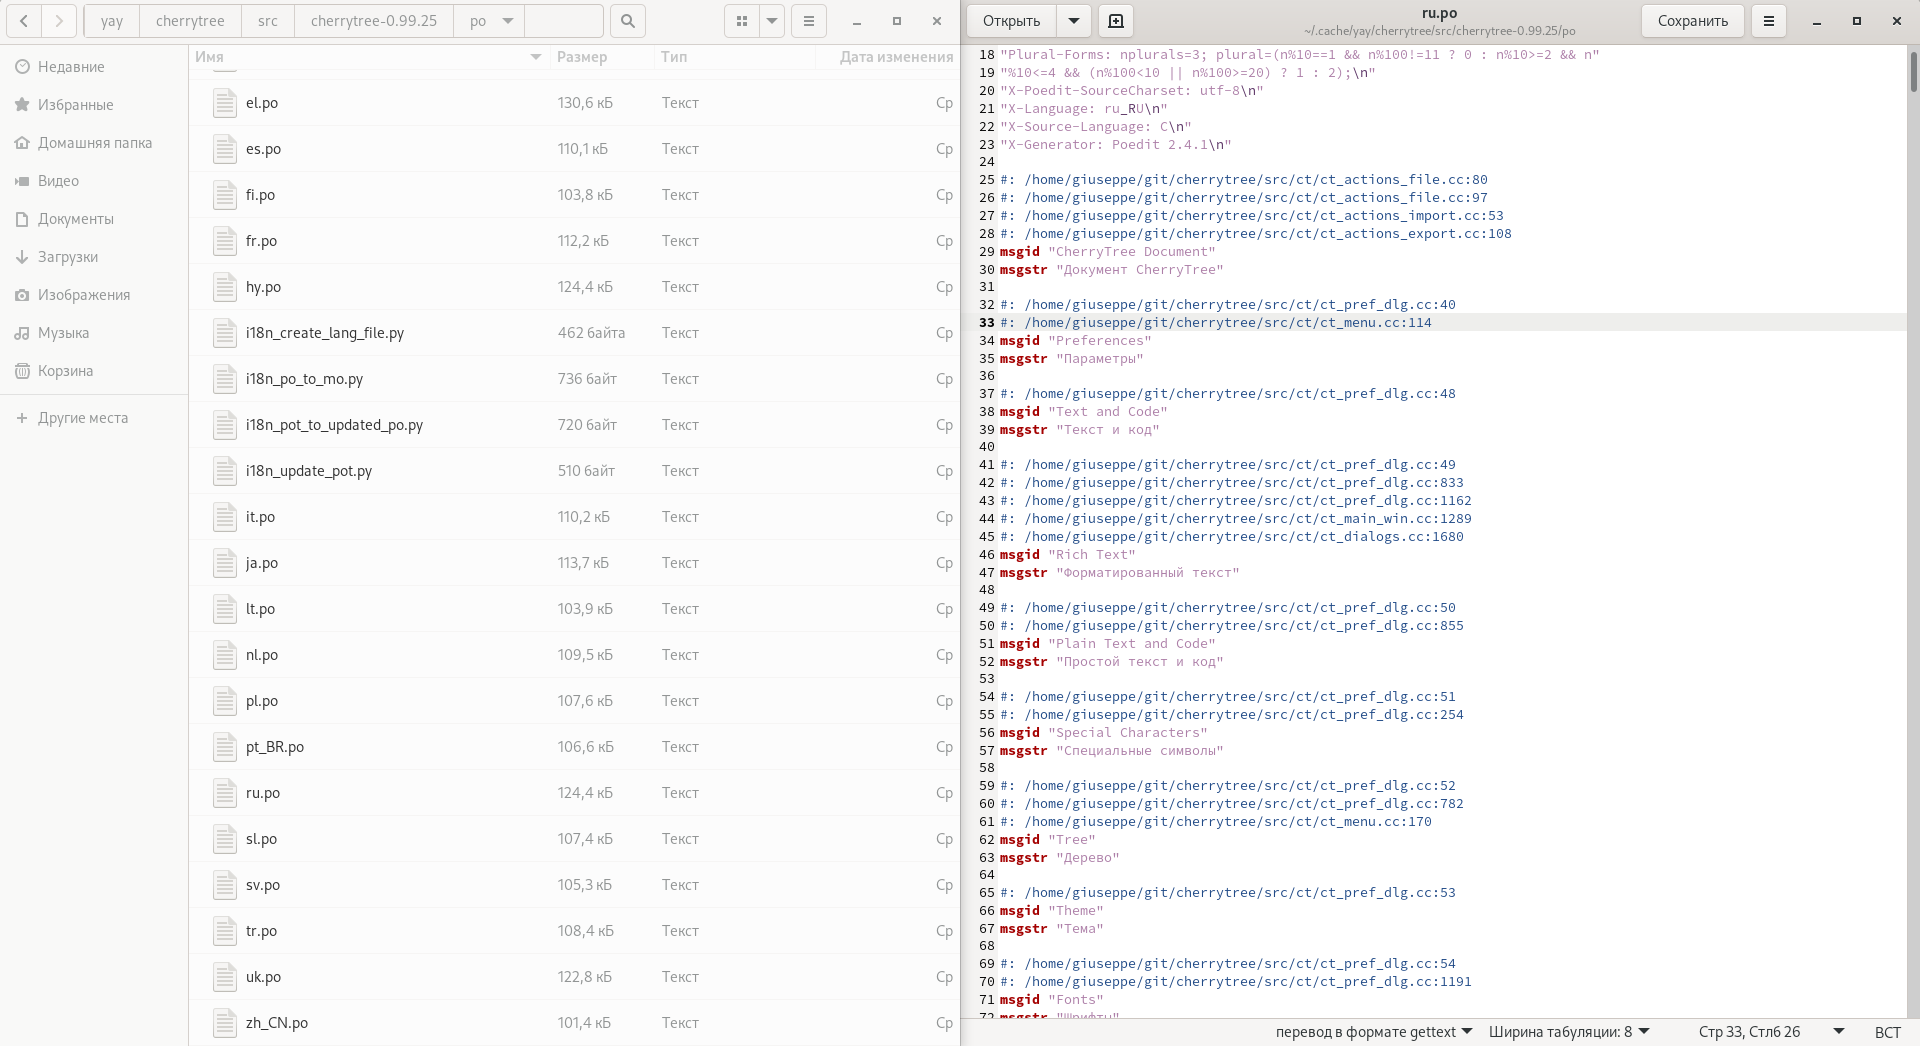Select the cherrytree breadcrumb entry

pos(189,21)
